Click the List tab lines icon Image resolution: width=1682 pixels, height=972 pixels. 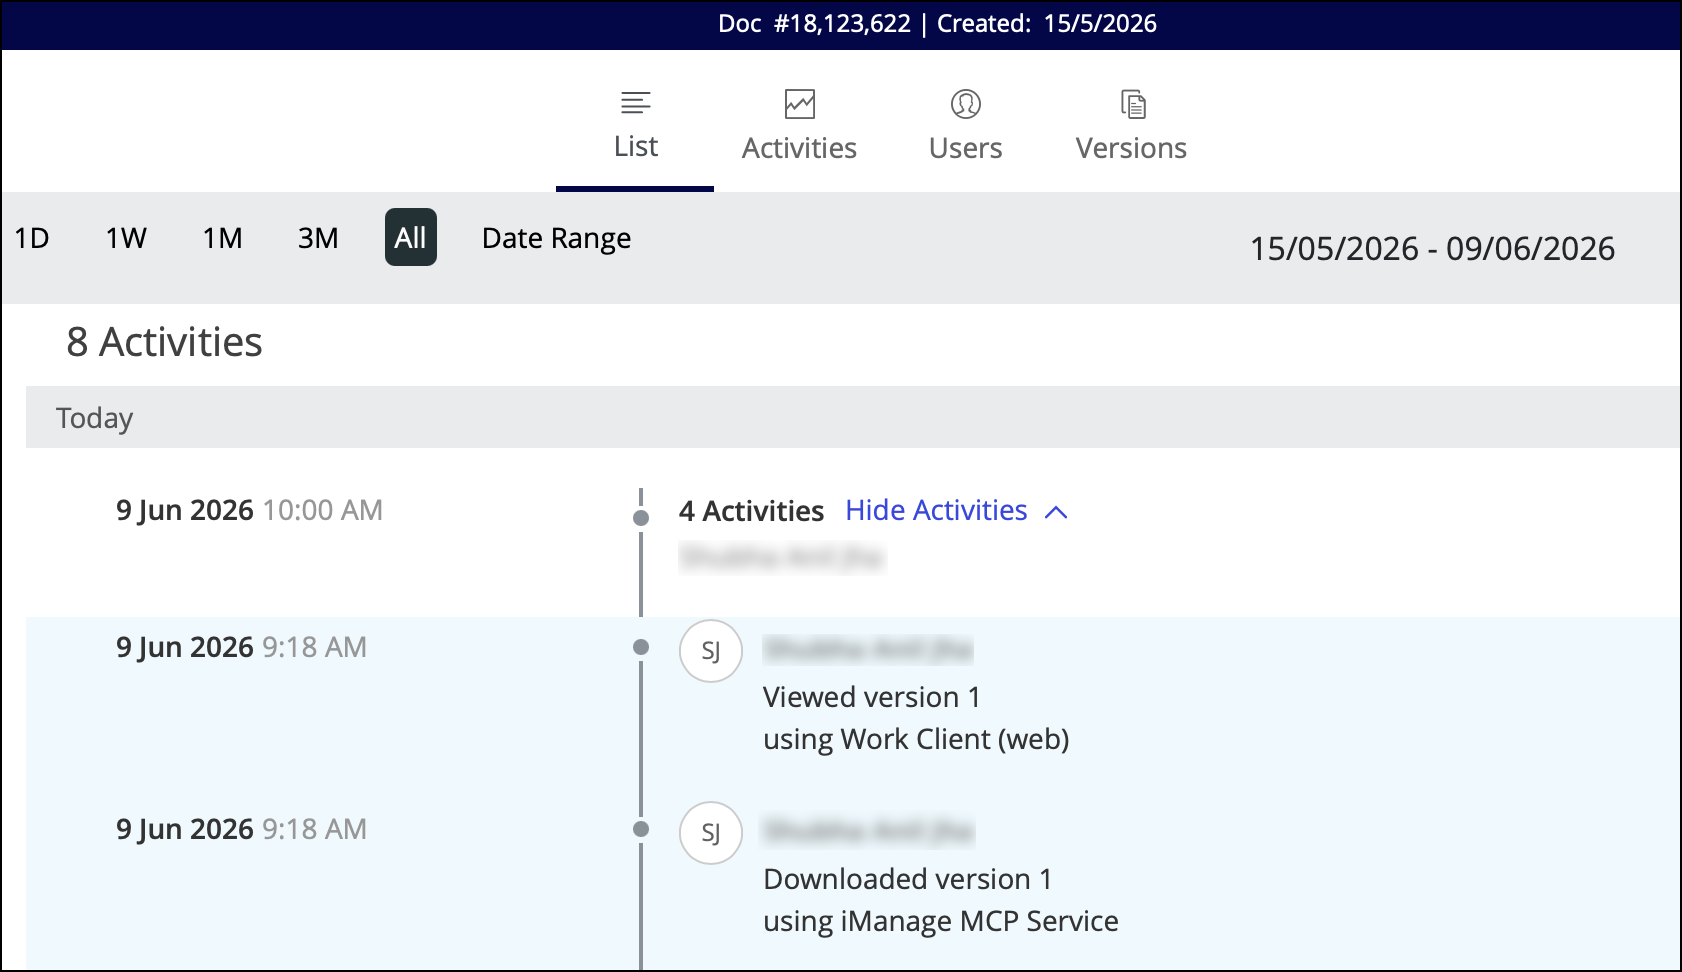(636, 102)
